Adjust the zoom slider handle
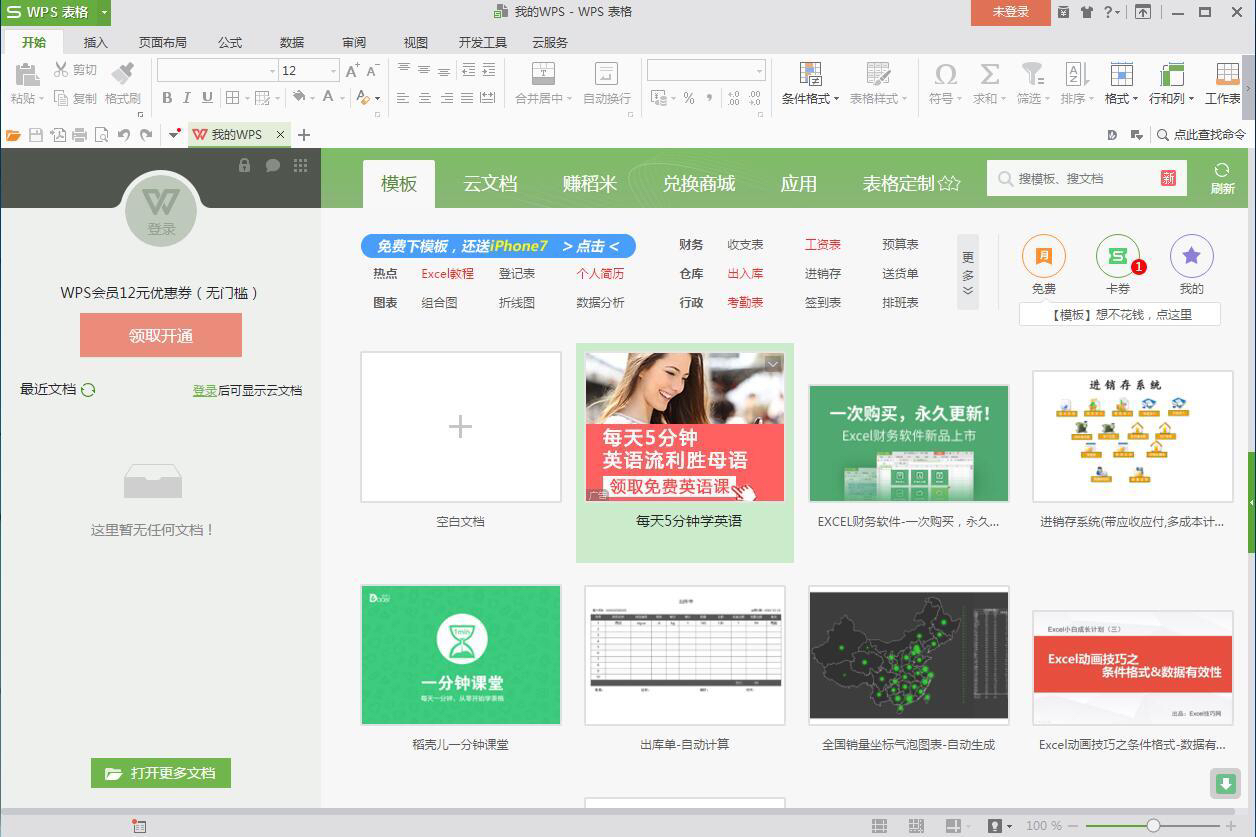The width and height of the screenshot is (1256, 837). 1153,826
